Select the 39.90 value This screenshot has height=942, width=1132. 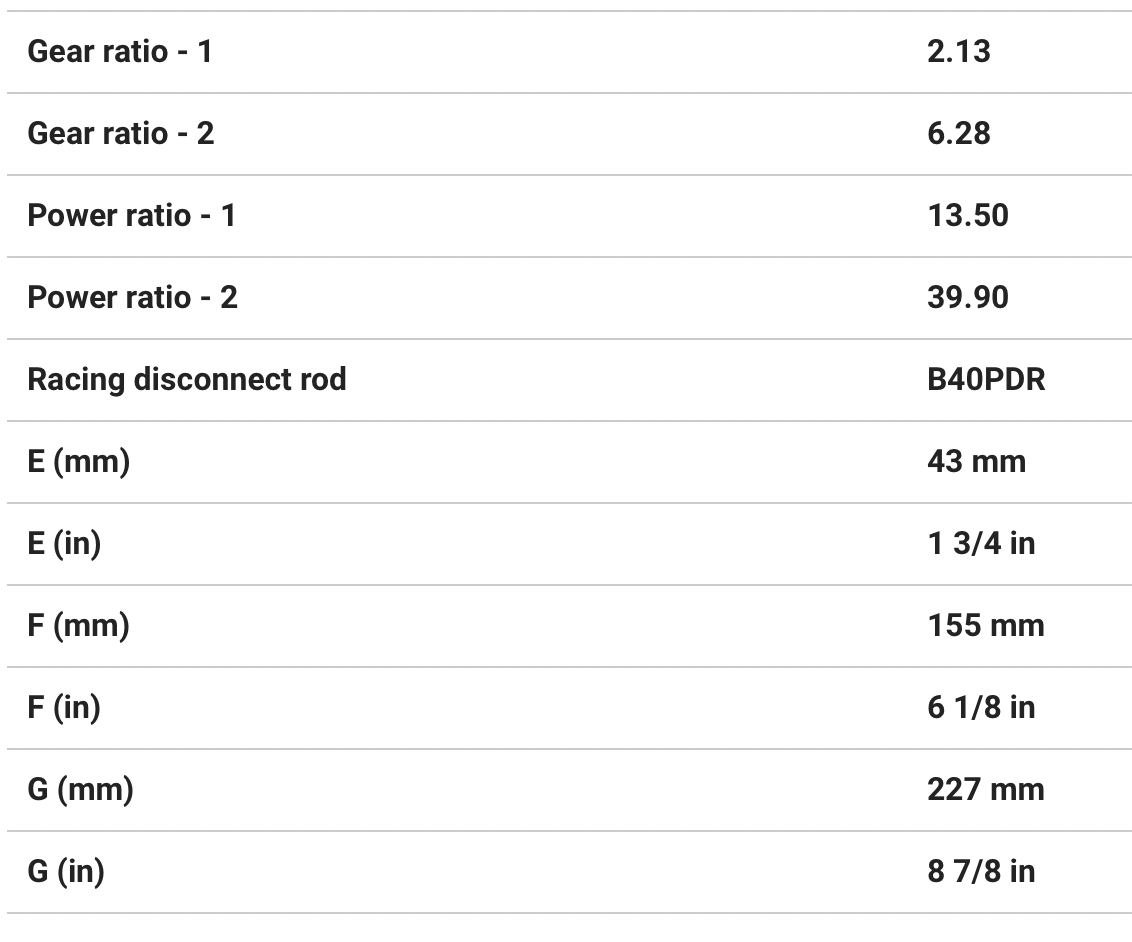(x=967, y=298)
